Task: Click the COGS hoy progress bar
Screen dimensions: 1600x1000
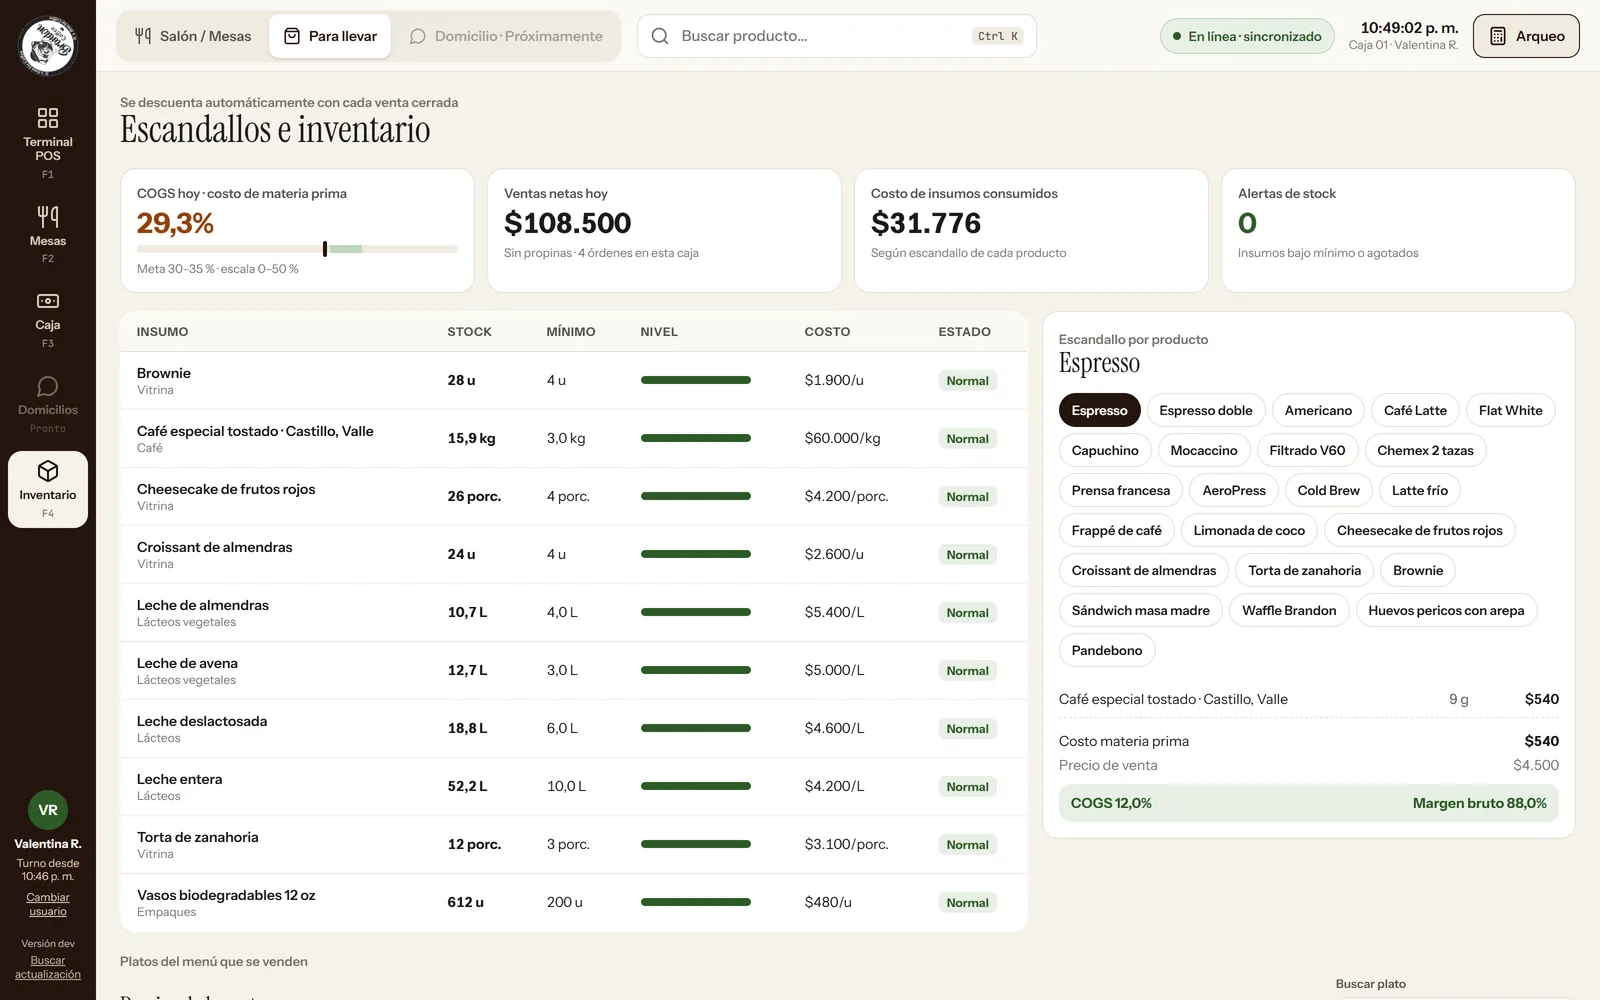Action: pos(297,249)
